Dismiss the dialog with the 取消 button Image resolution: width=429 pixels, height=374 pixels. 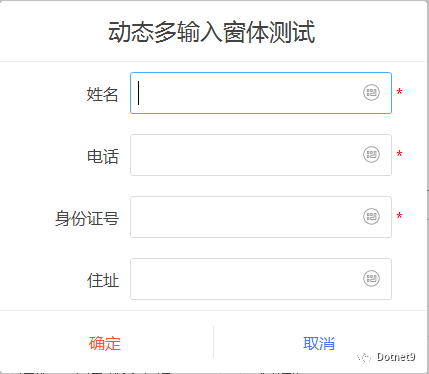click(x=319, y=343)
